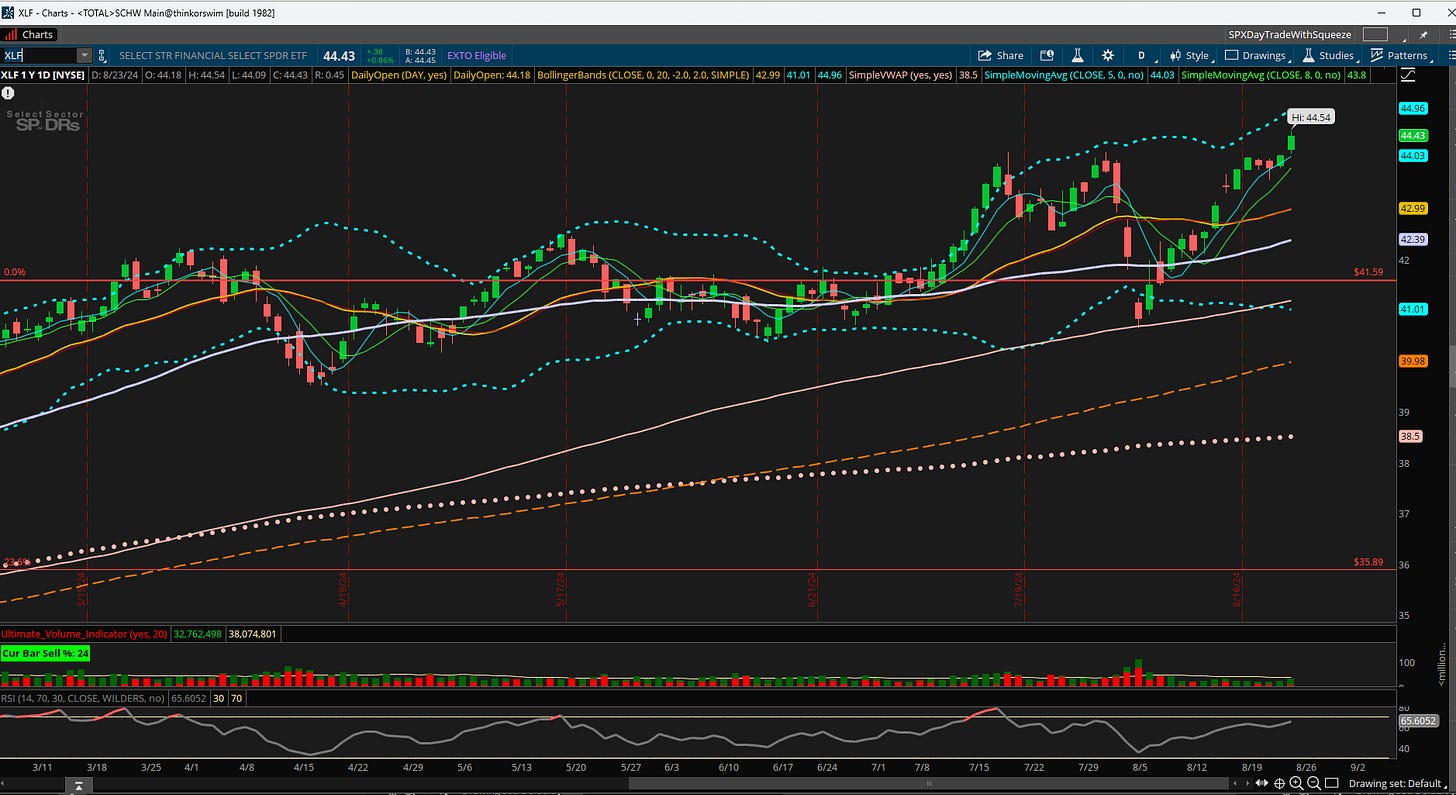This screenshot has width=1456, height=795.
Task: Click the XLF symbol input field
Action: coord(38,56)
